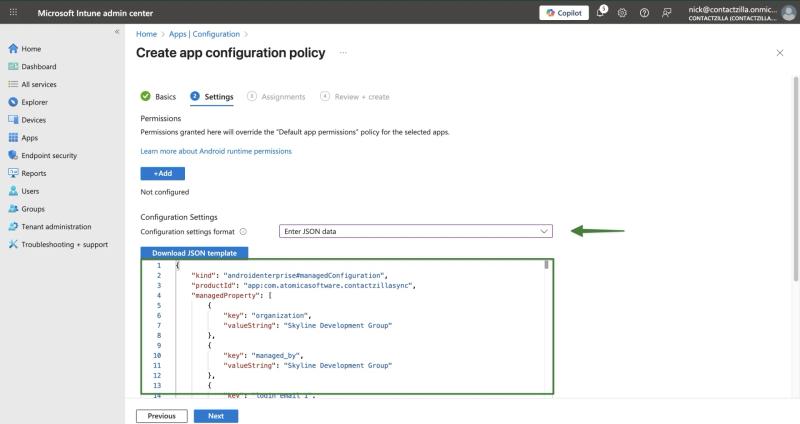Click the Users icon in sidebar
The height and width of the screenshot is (424, 800).
(13, 191)
